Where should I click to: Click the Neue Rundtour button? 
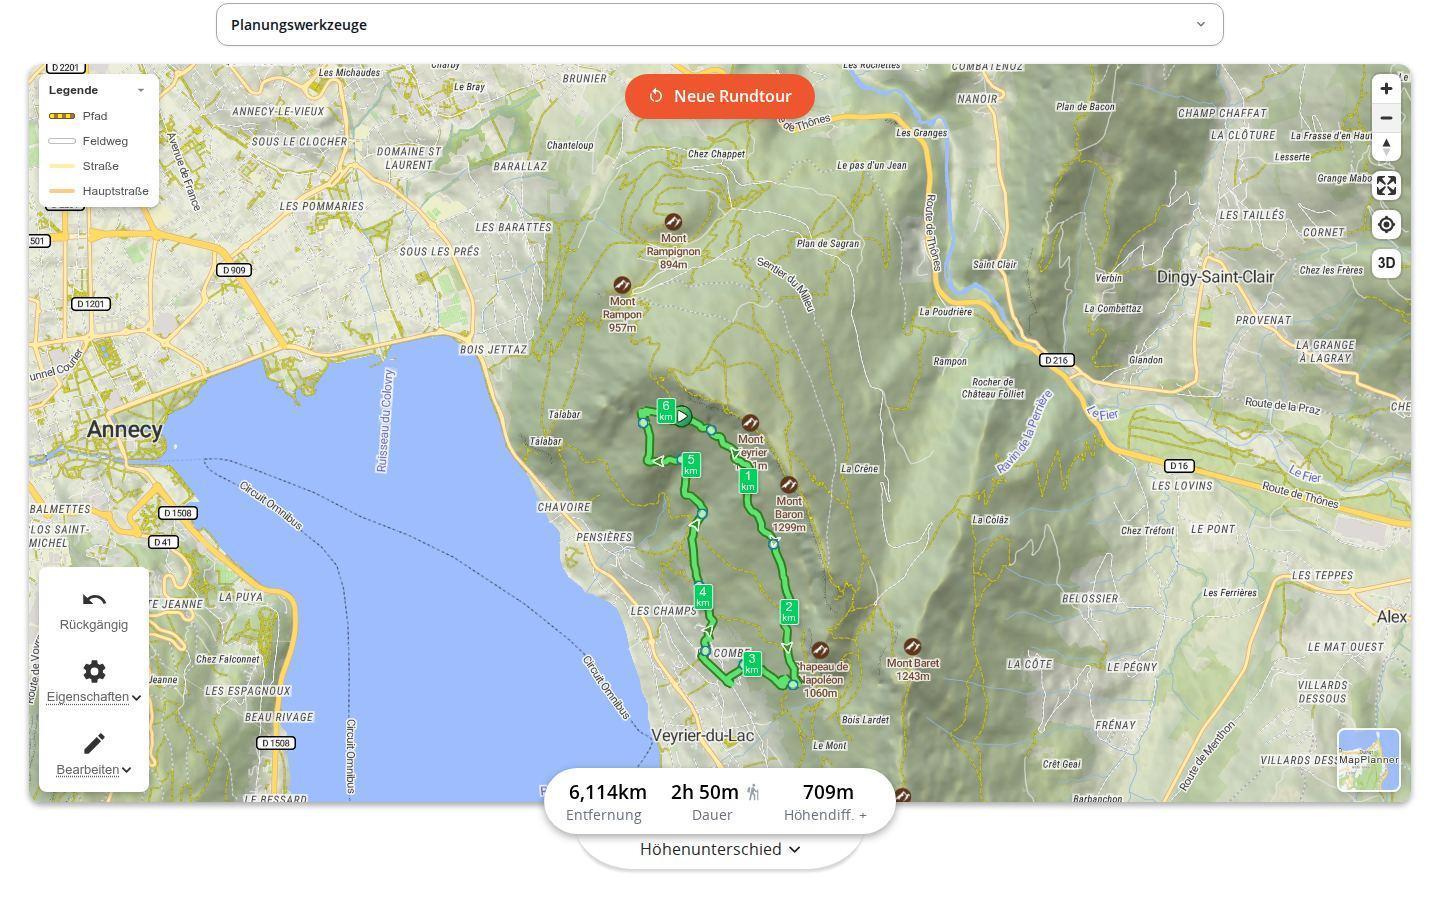pyautogui.click(x=720, y=96)
